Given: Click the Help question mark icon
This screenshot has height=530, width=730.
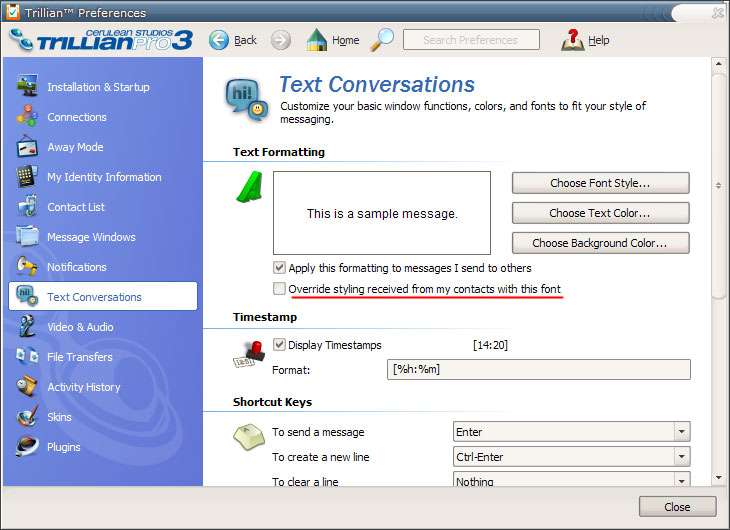Looking at the screenshot, I should 573,40.
